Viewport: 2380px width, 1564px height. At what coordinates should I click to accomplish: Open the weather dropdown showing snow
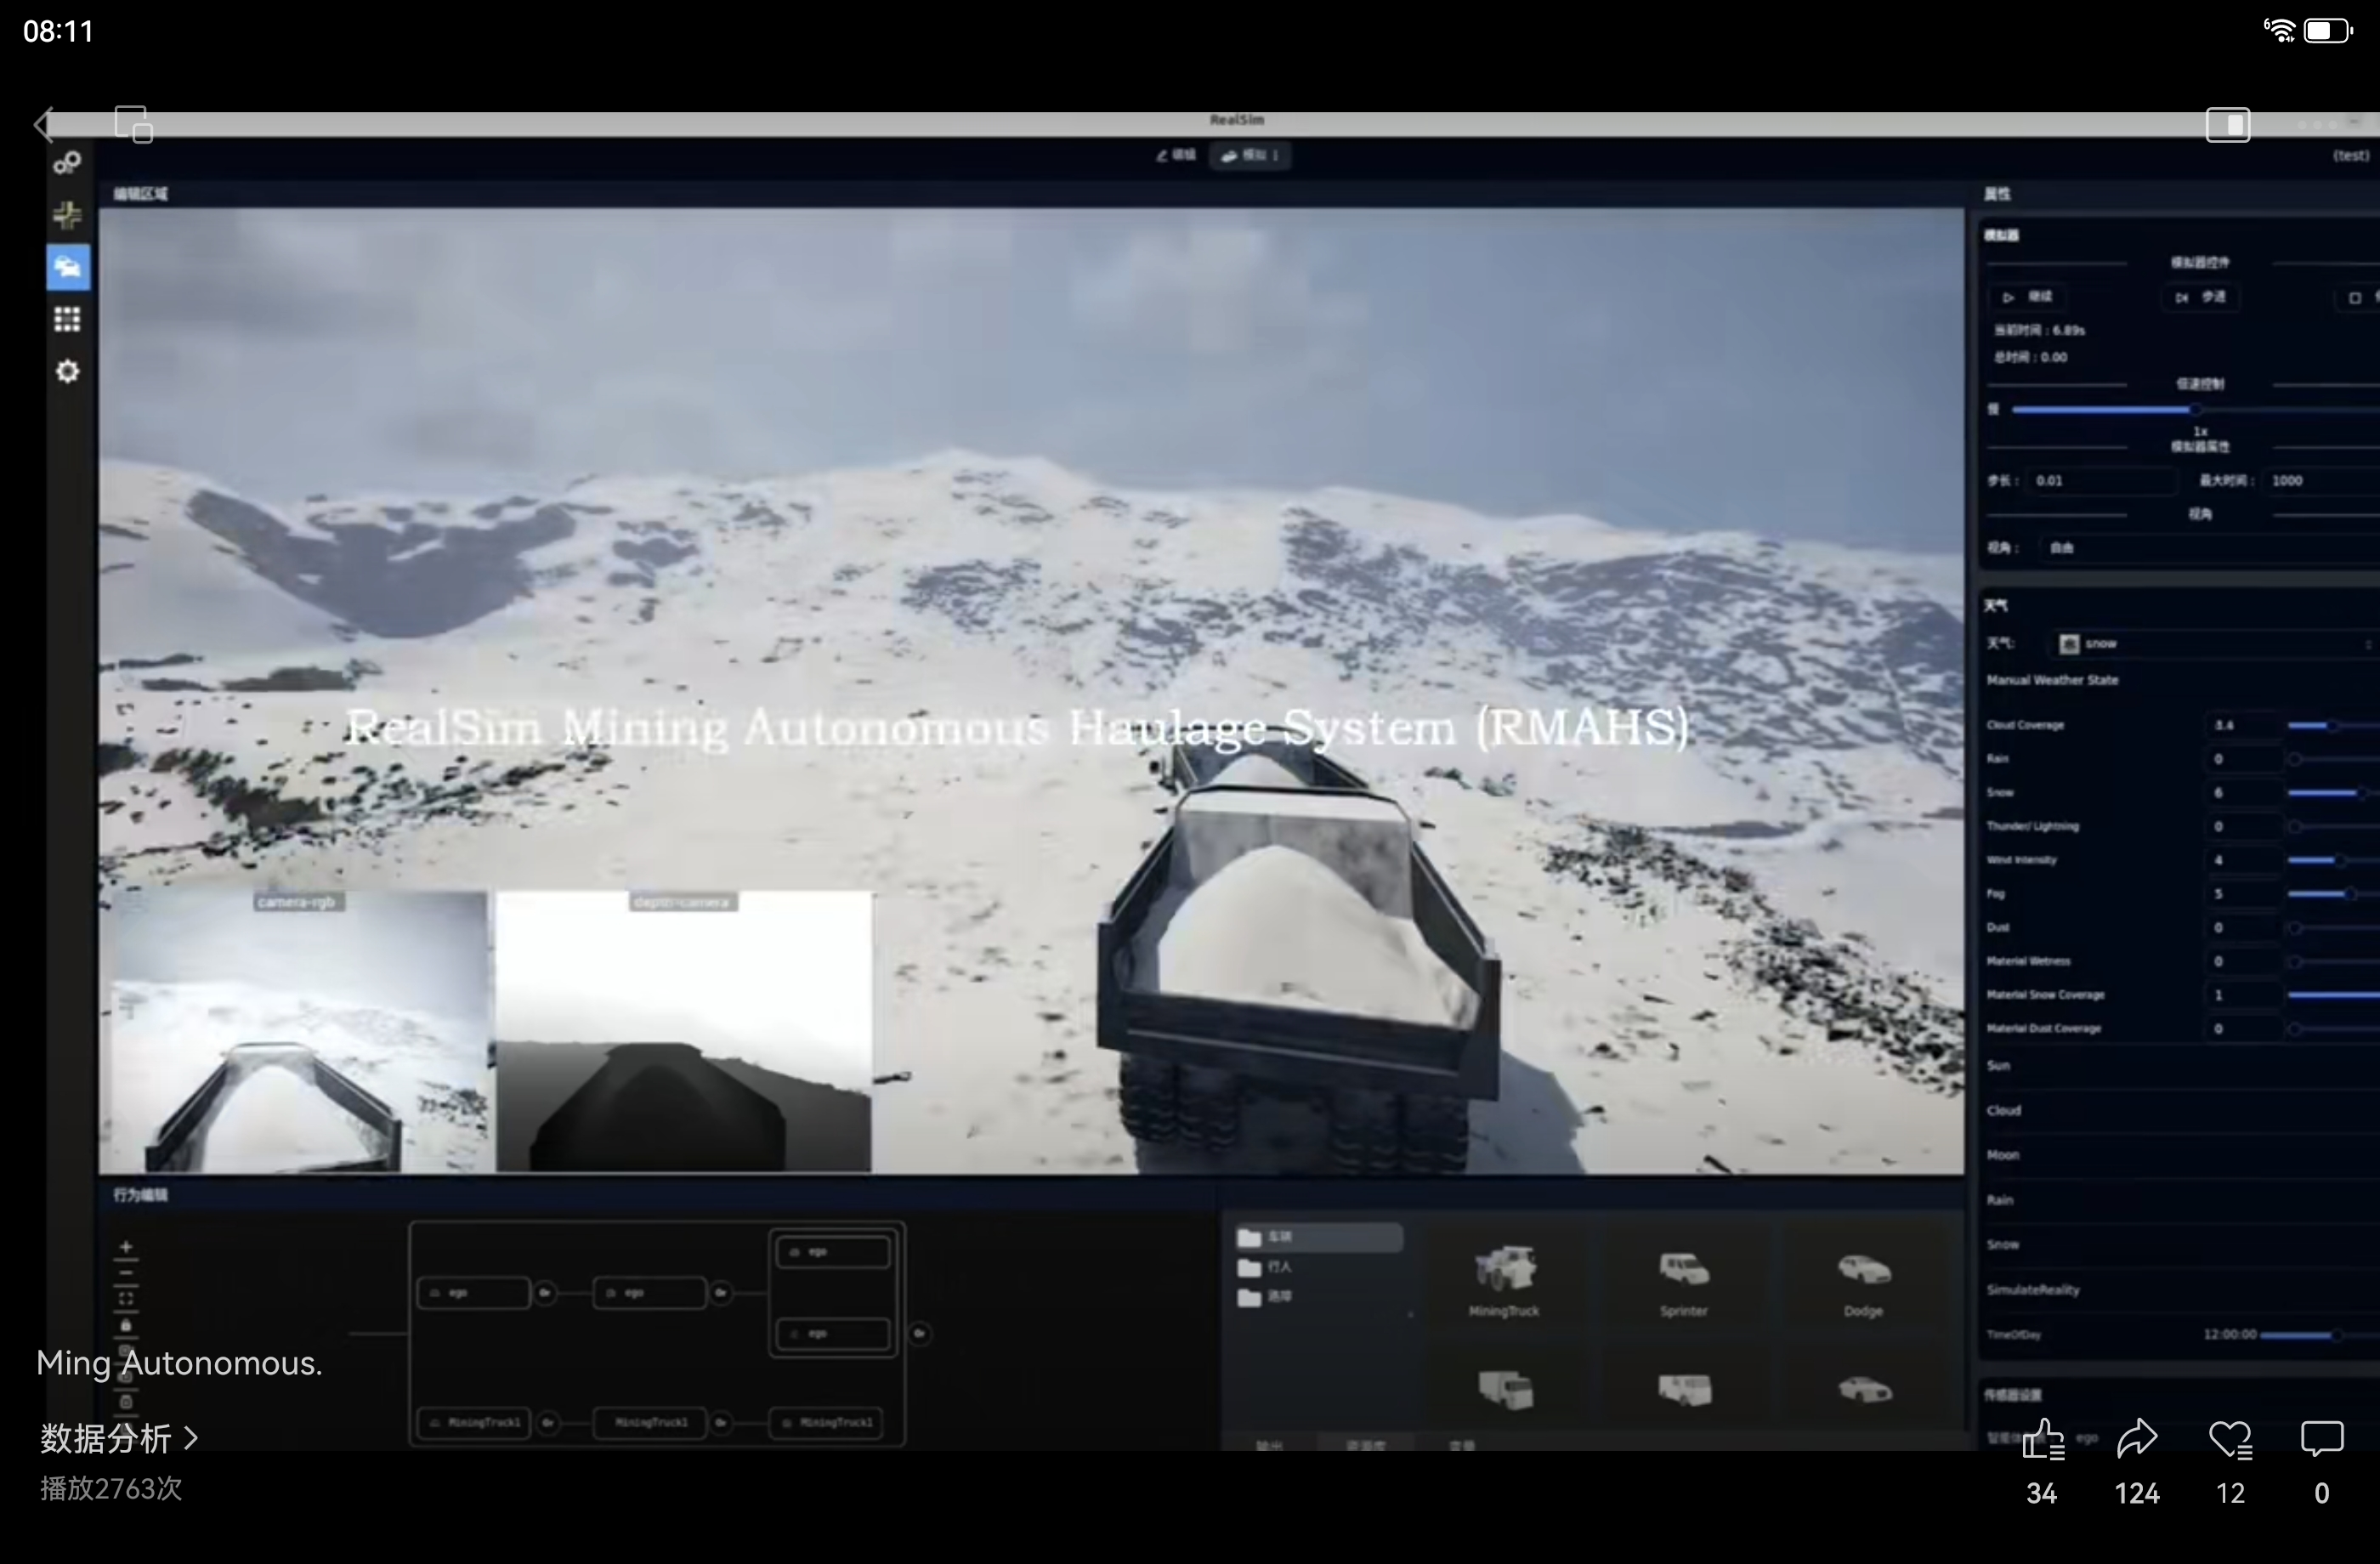[2214, 644]
